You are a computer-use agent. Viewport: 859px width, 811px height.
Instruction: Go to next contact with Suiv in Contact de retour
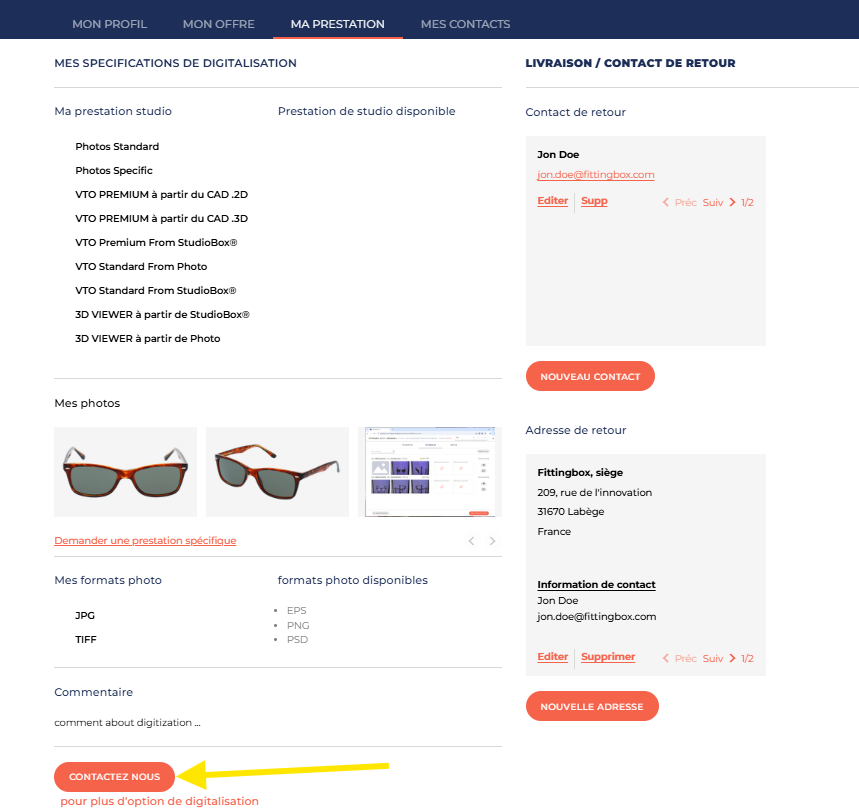click(719, 202)
